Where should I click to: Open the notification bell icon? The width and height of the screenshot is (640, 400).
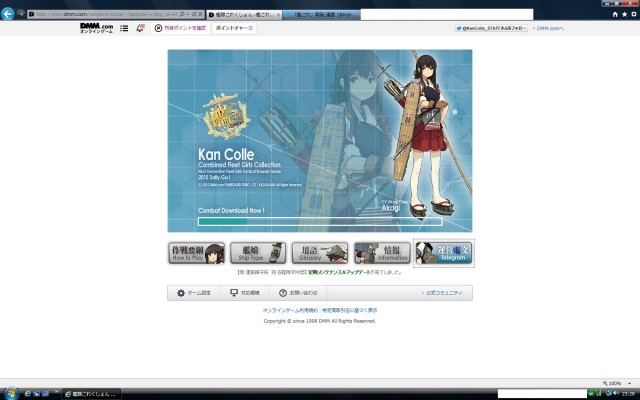point(140,28)
